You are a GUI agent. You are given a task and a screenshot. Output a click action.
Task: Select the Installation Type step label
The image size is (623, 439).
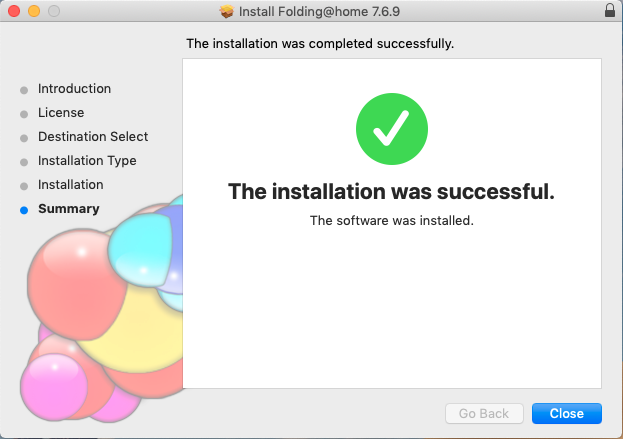tap(87, 161)
